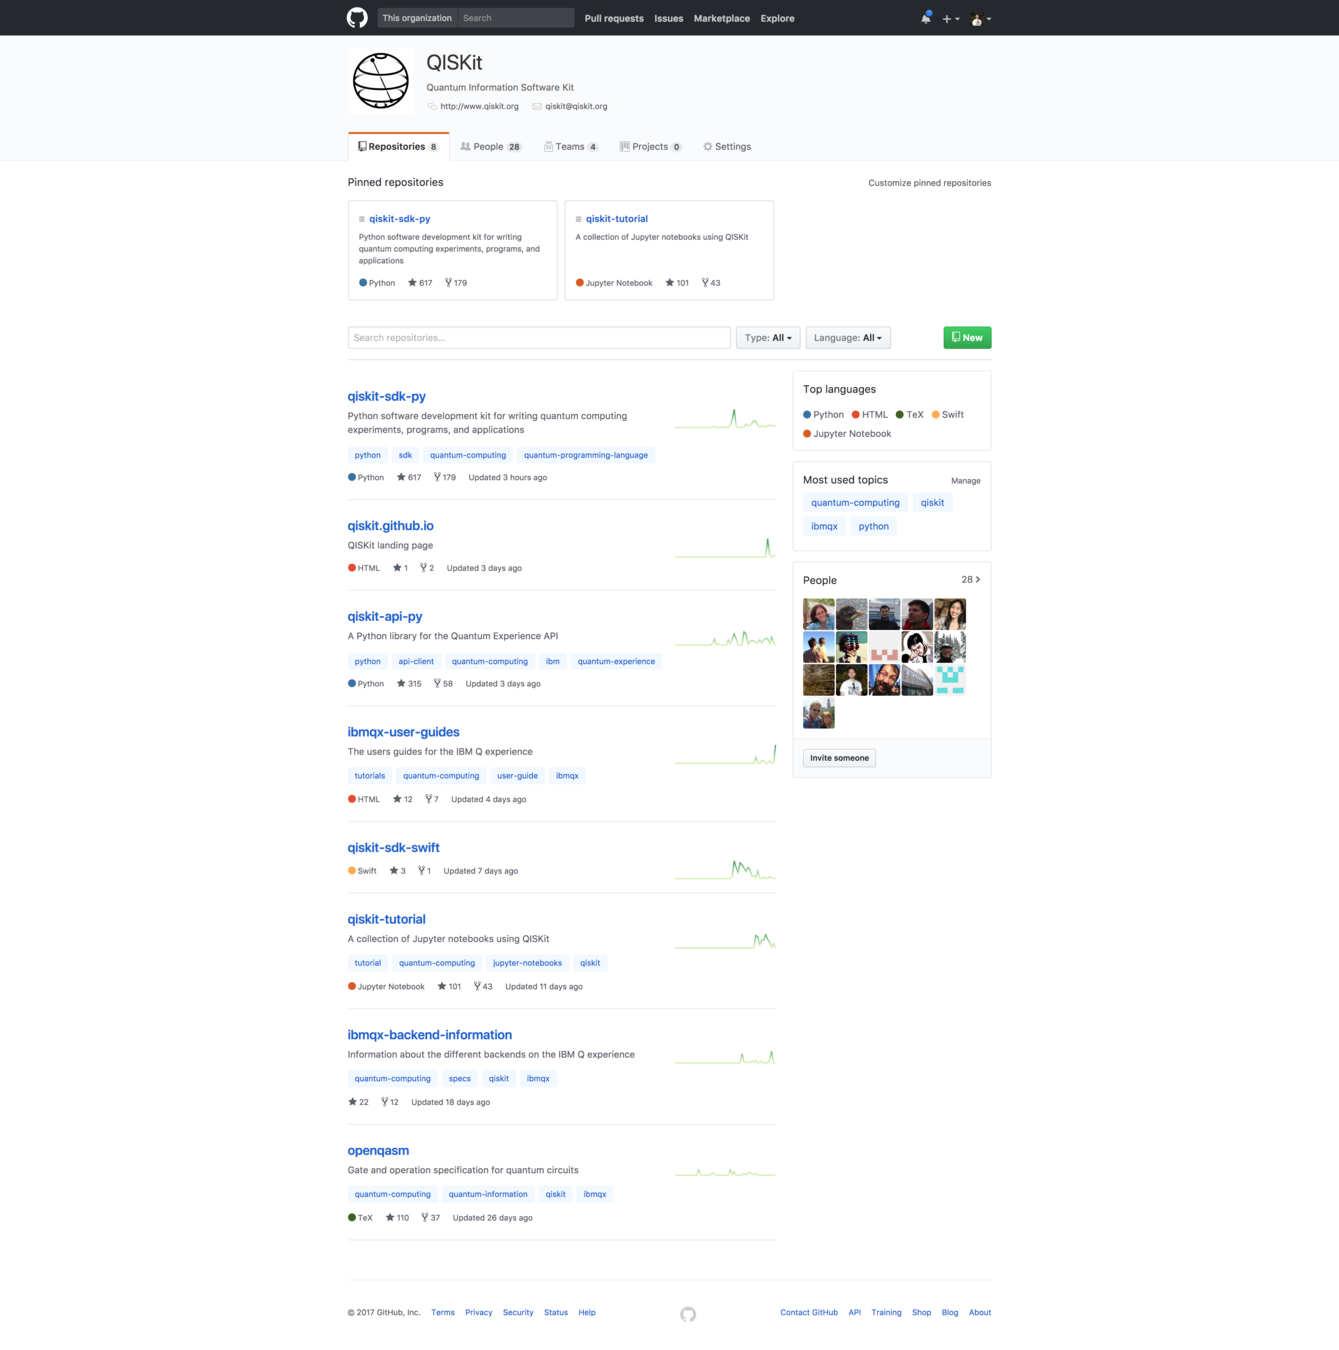Select api-client topic tag
Screen dimensions: 1339x1350
(416, 661)
